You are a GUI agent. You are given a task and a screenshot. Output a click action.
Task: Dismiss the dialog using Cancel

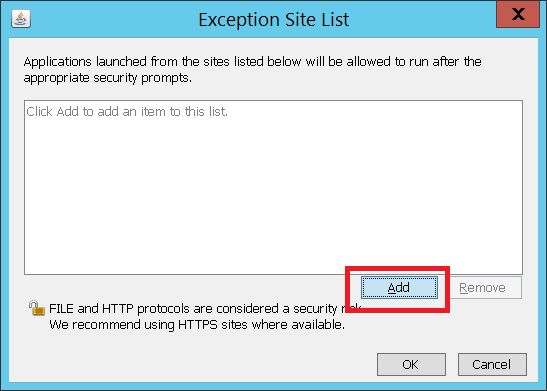click(492, 364)
